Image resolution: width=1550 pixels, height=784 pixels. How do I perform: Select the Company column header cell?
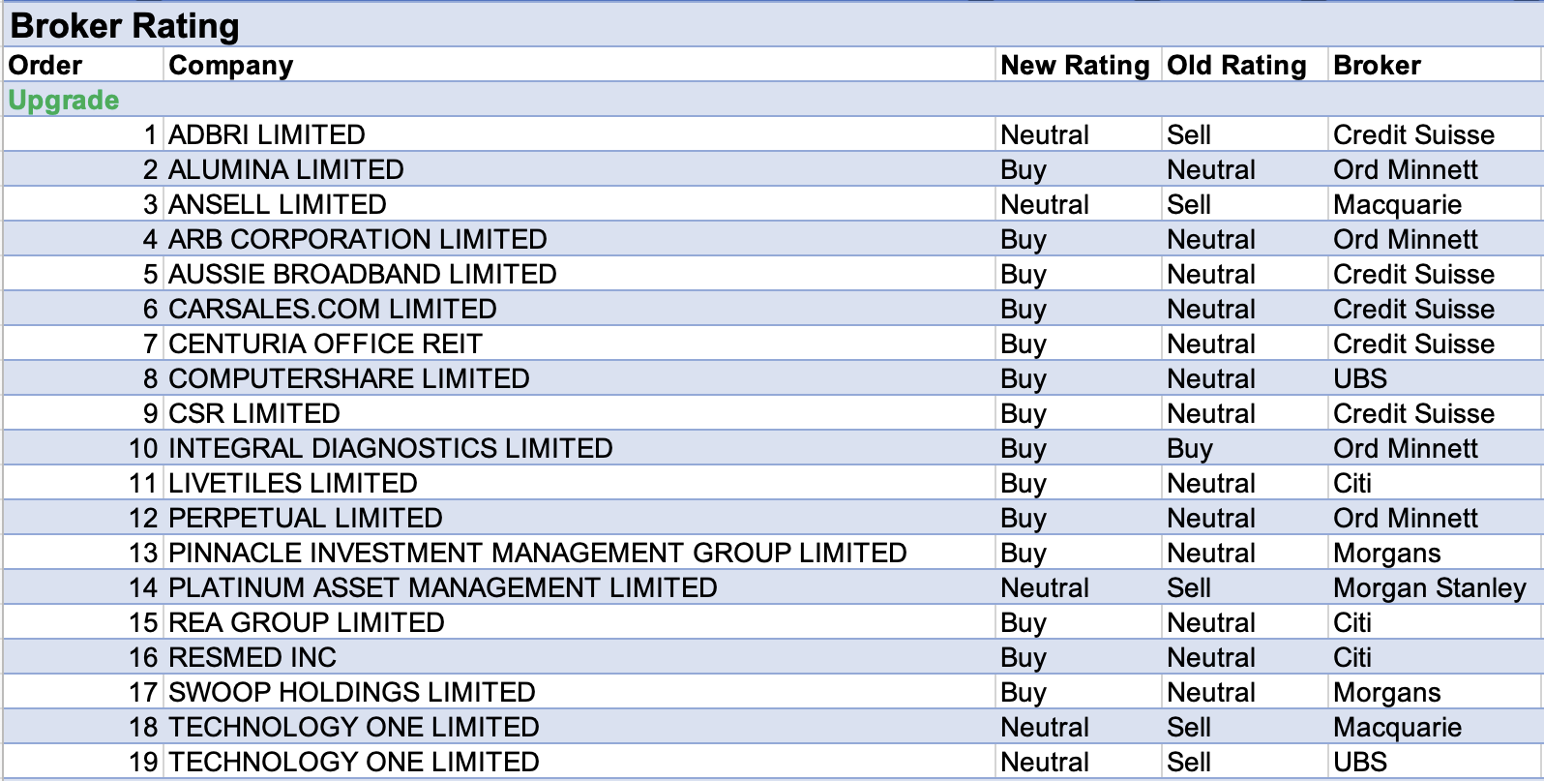231,66
